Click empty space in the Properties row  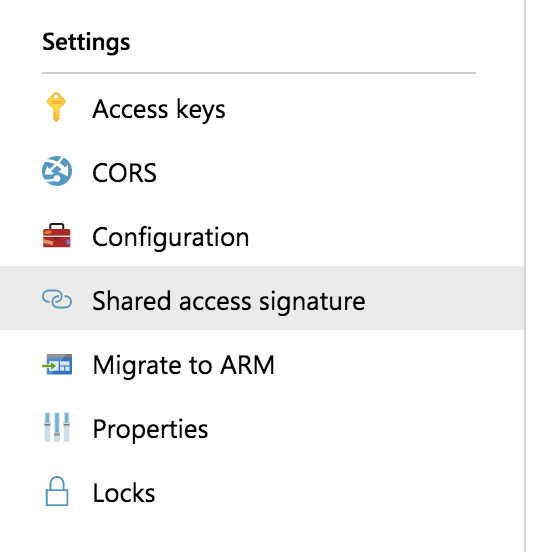point(366,429)
